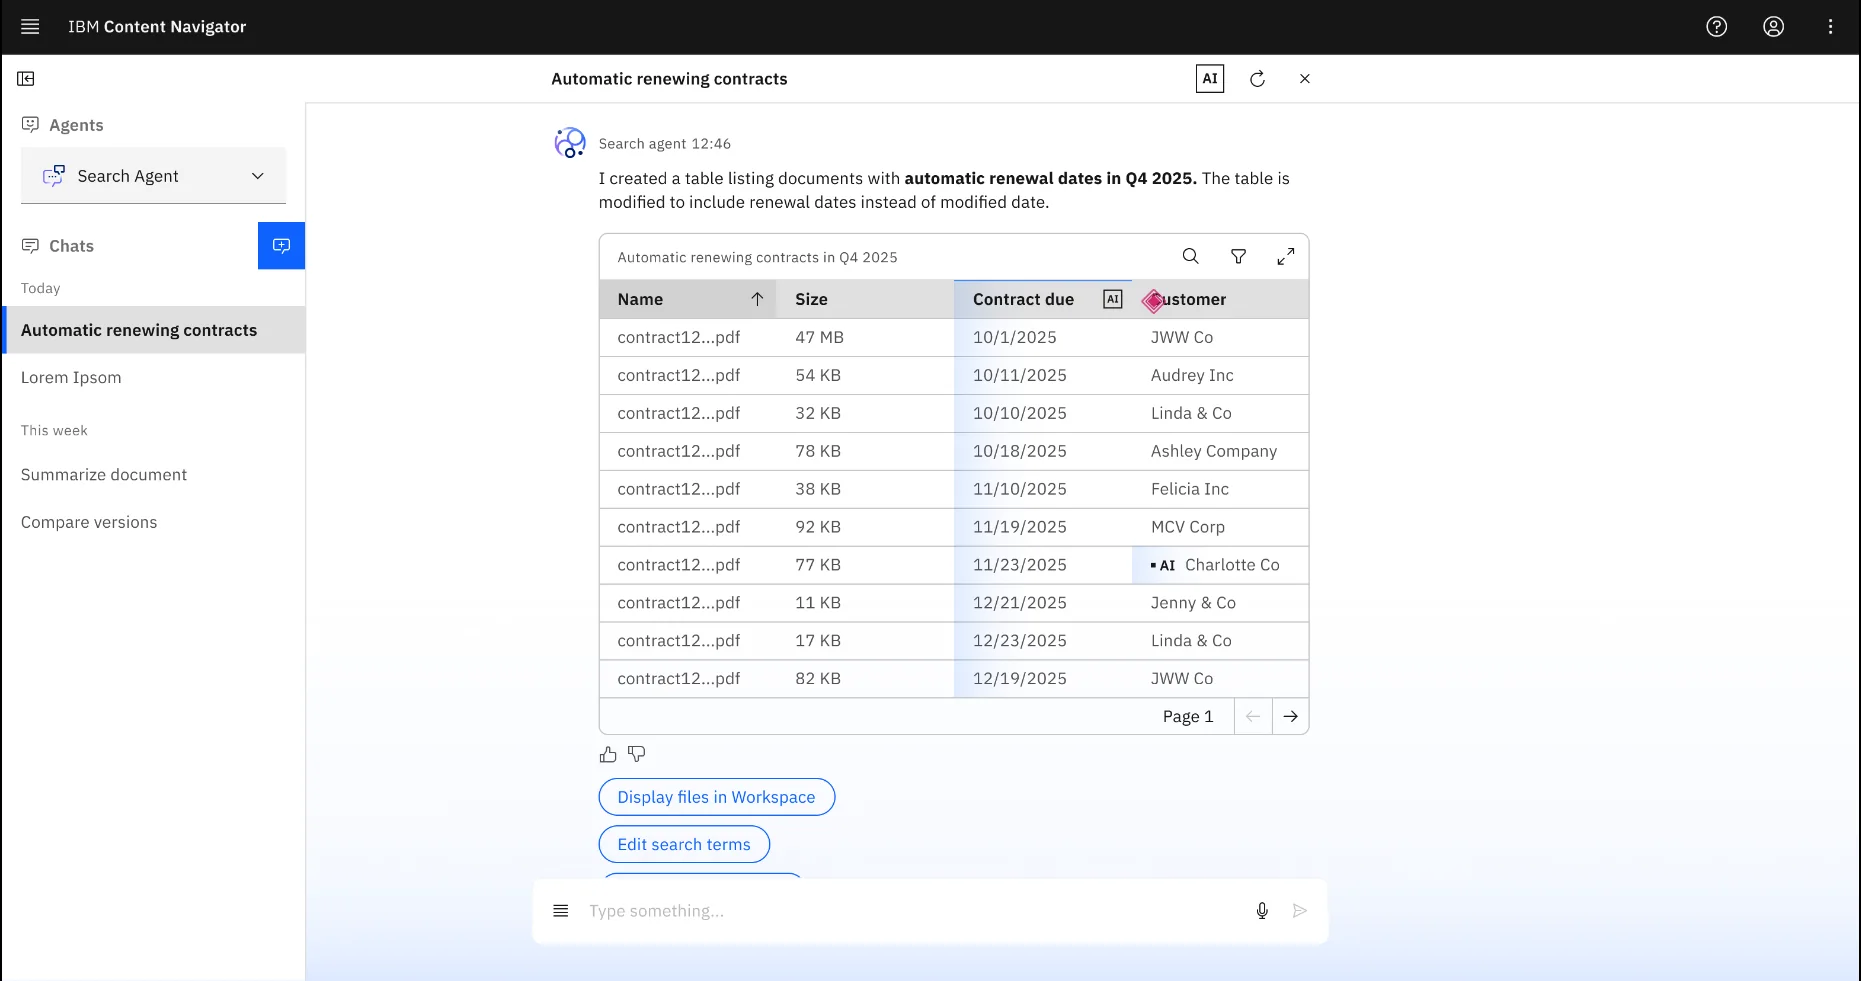Image resolution: width=1861 pixels, height=981 pixels.
Task: Click the 12/21/2025 contract due date
Action: click(1019, 603)
